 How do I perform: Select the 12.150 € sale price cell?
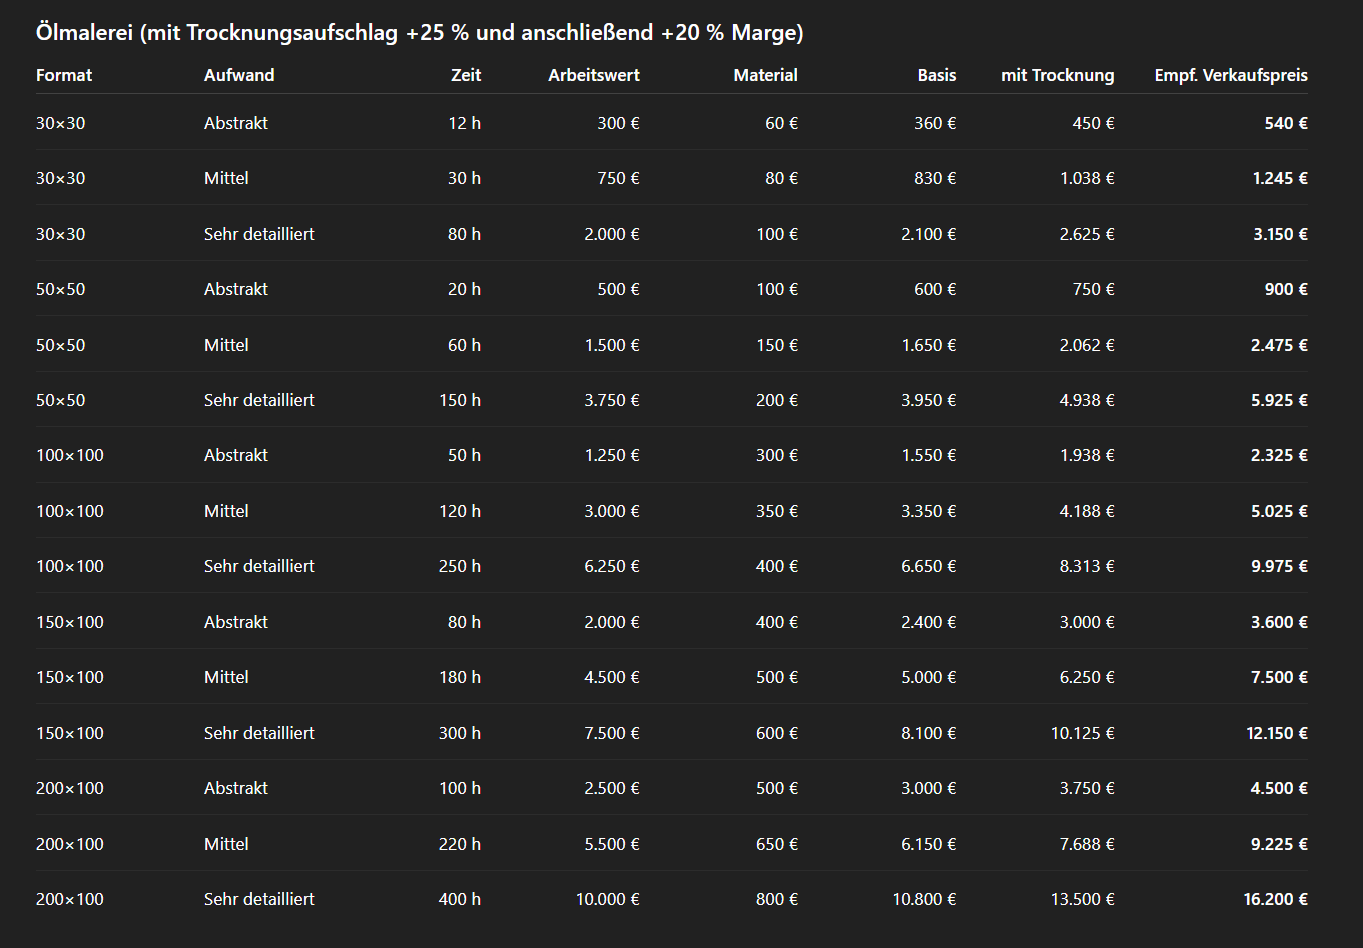point(1276,733)
